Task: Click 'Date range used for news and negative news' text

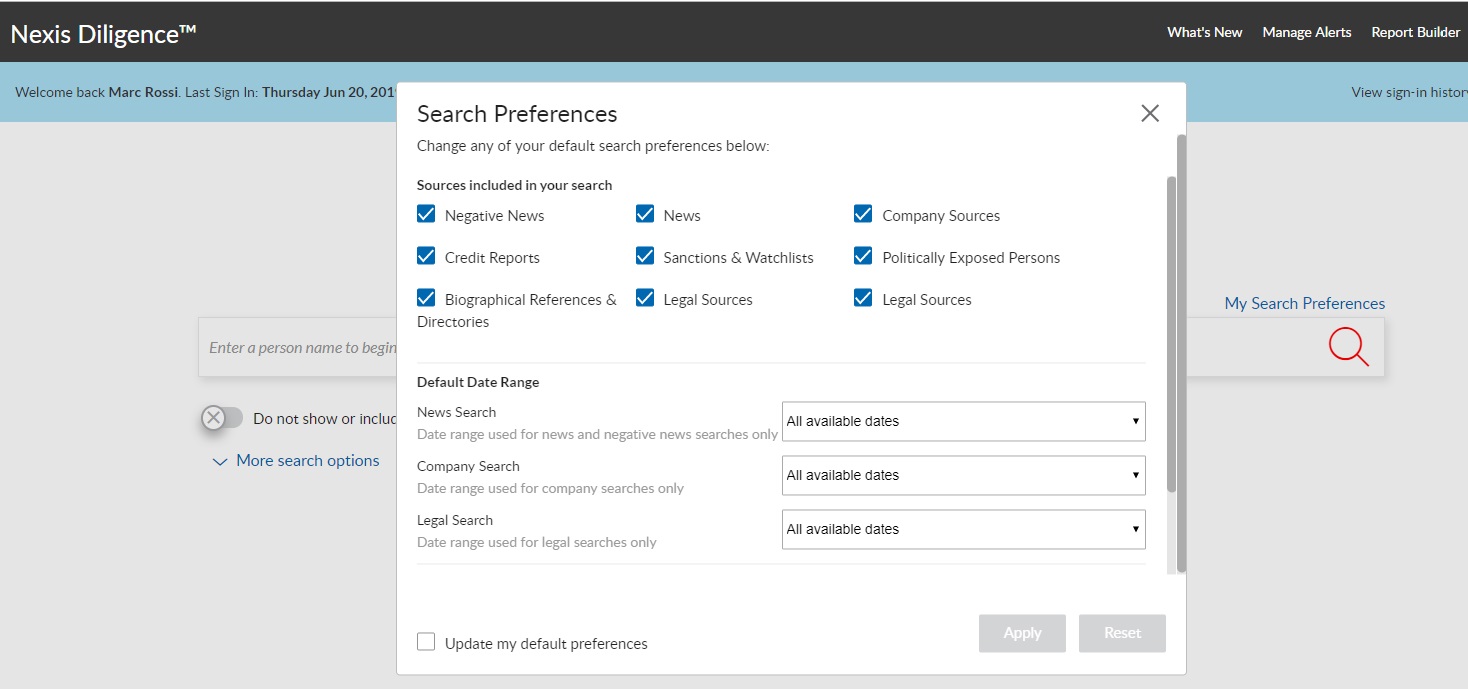Action: point(597,434)
